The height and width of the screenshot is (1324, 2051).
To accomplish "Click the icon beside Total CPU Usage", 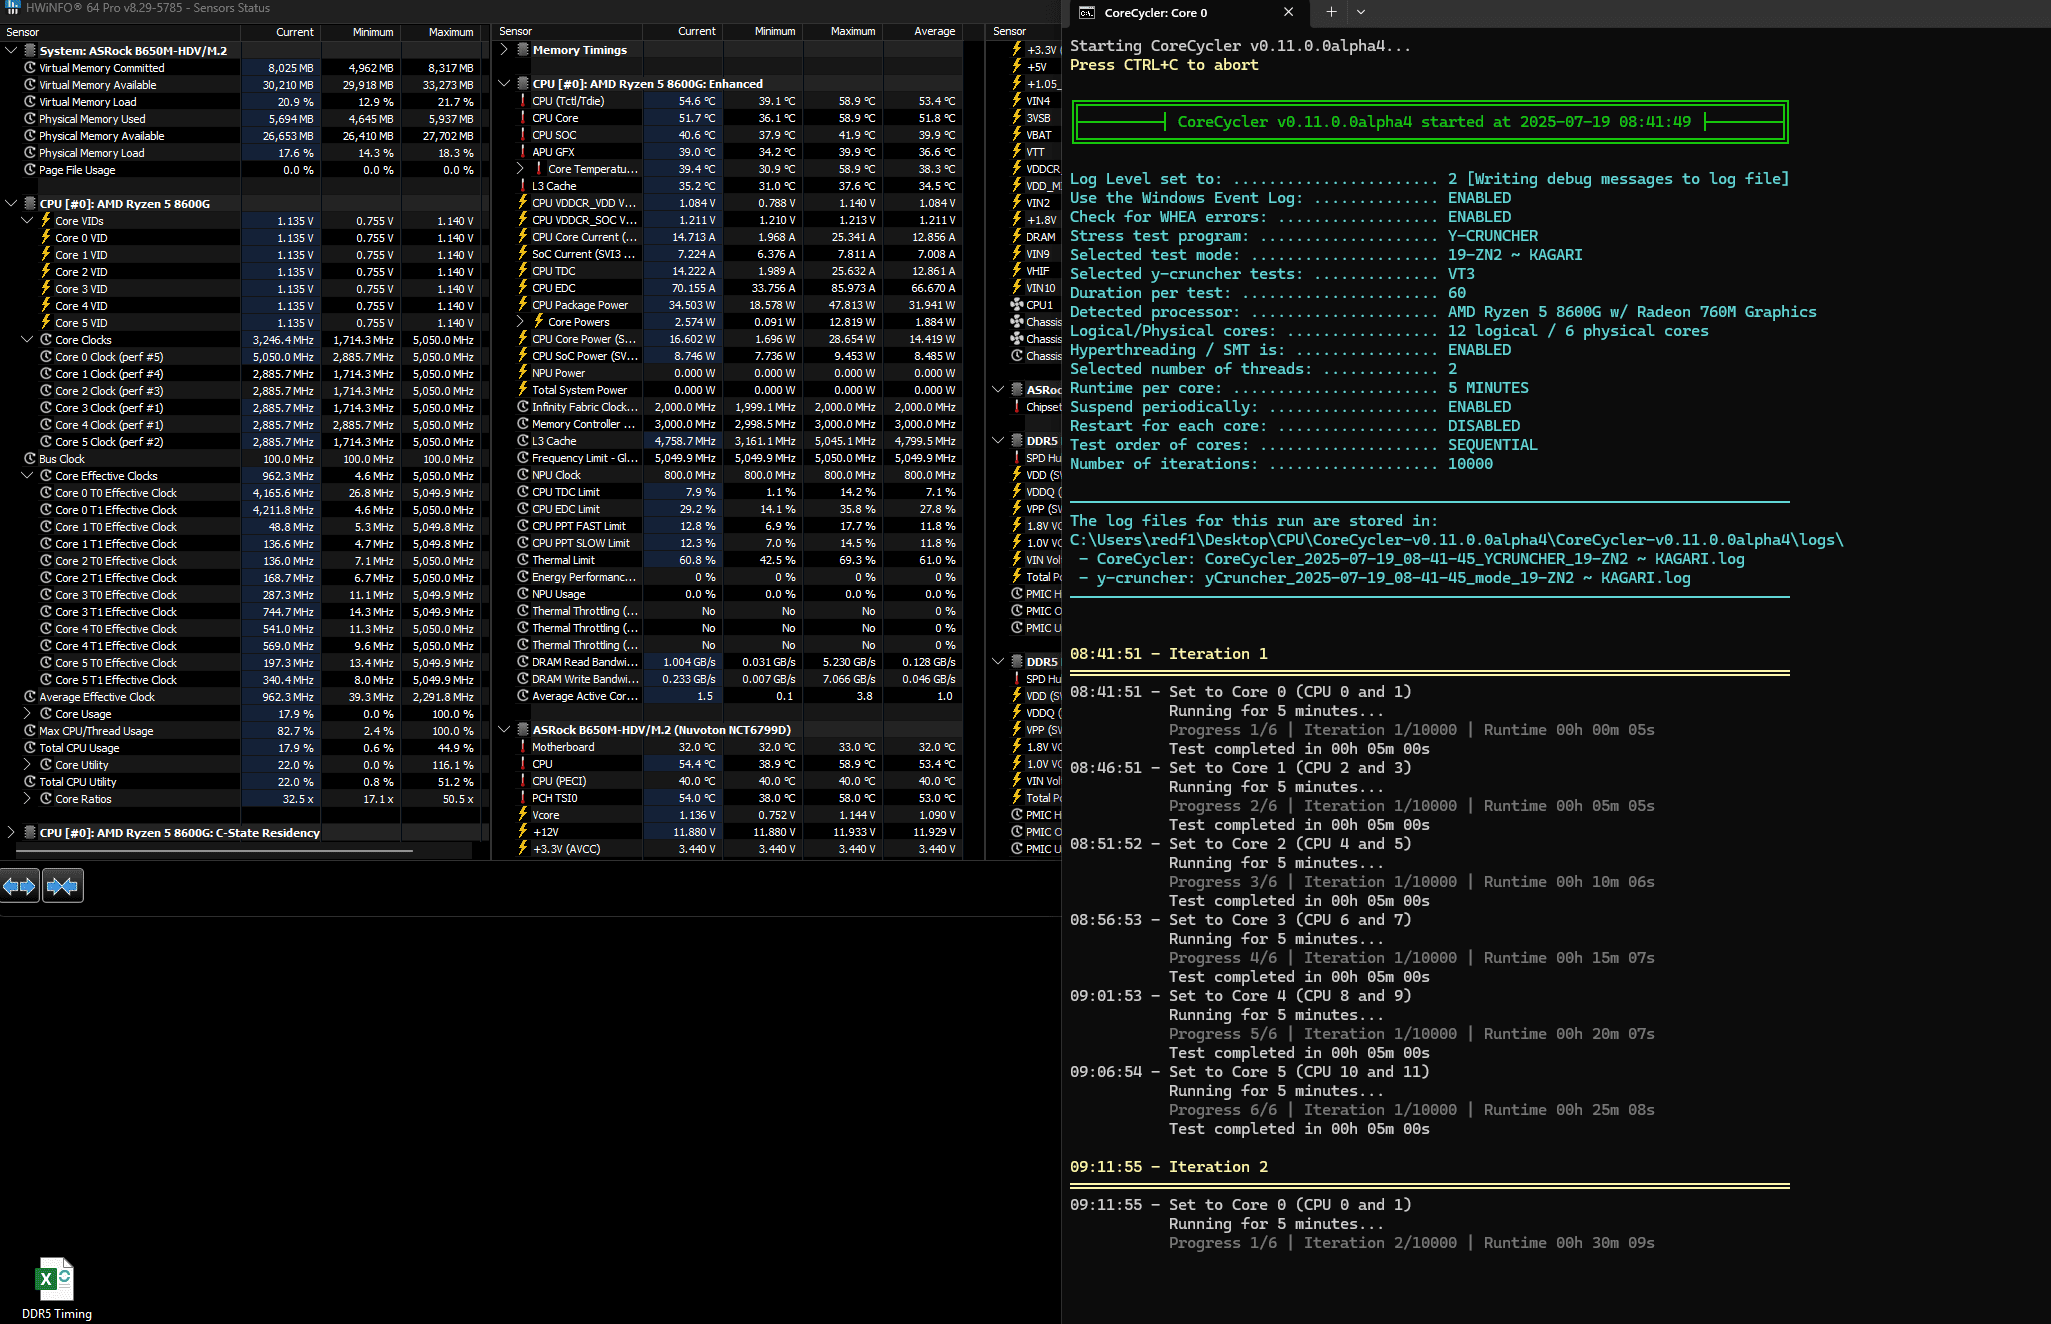I will coord(30,748).
